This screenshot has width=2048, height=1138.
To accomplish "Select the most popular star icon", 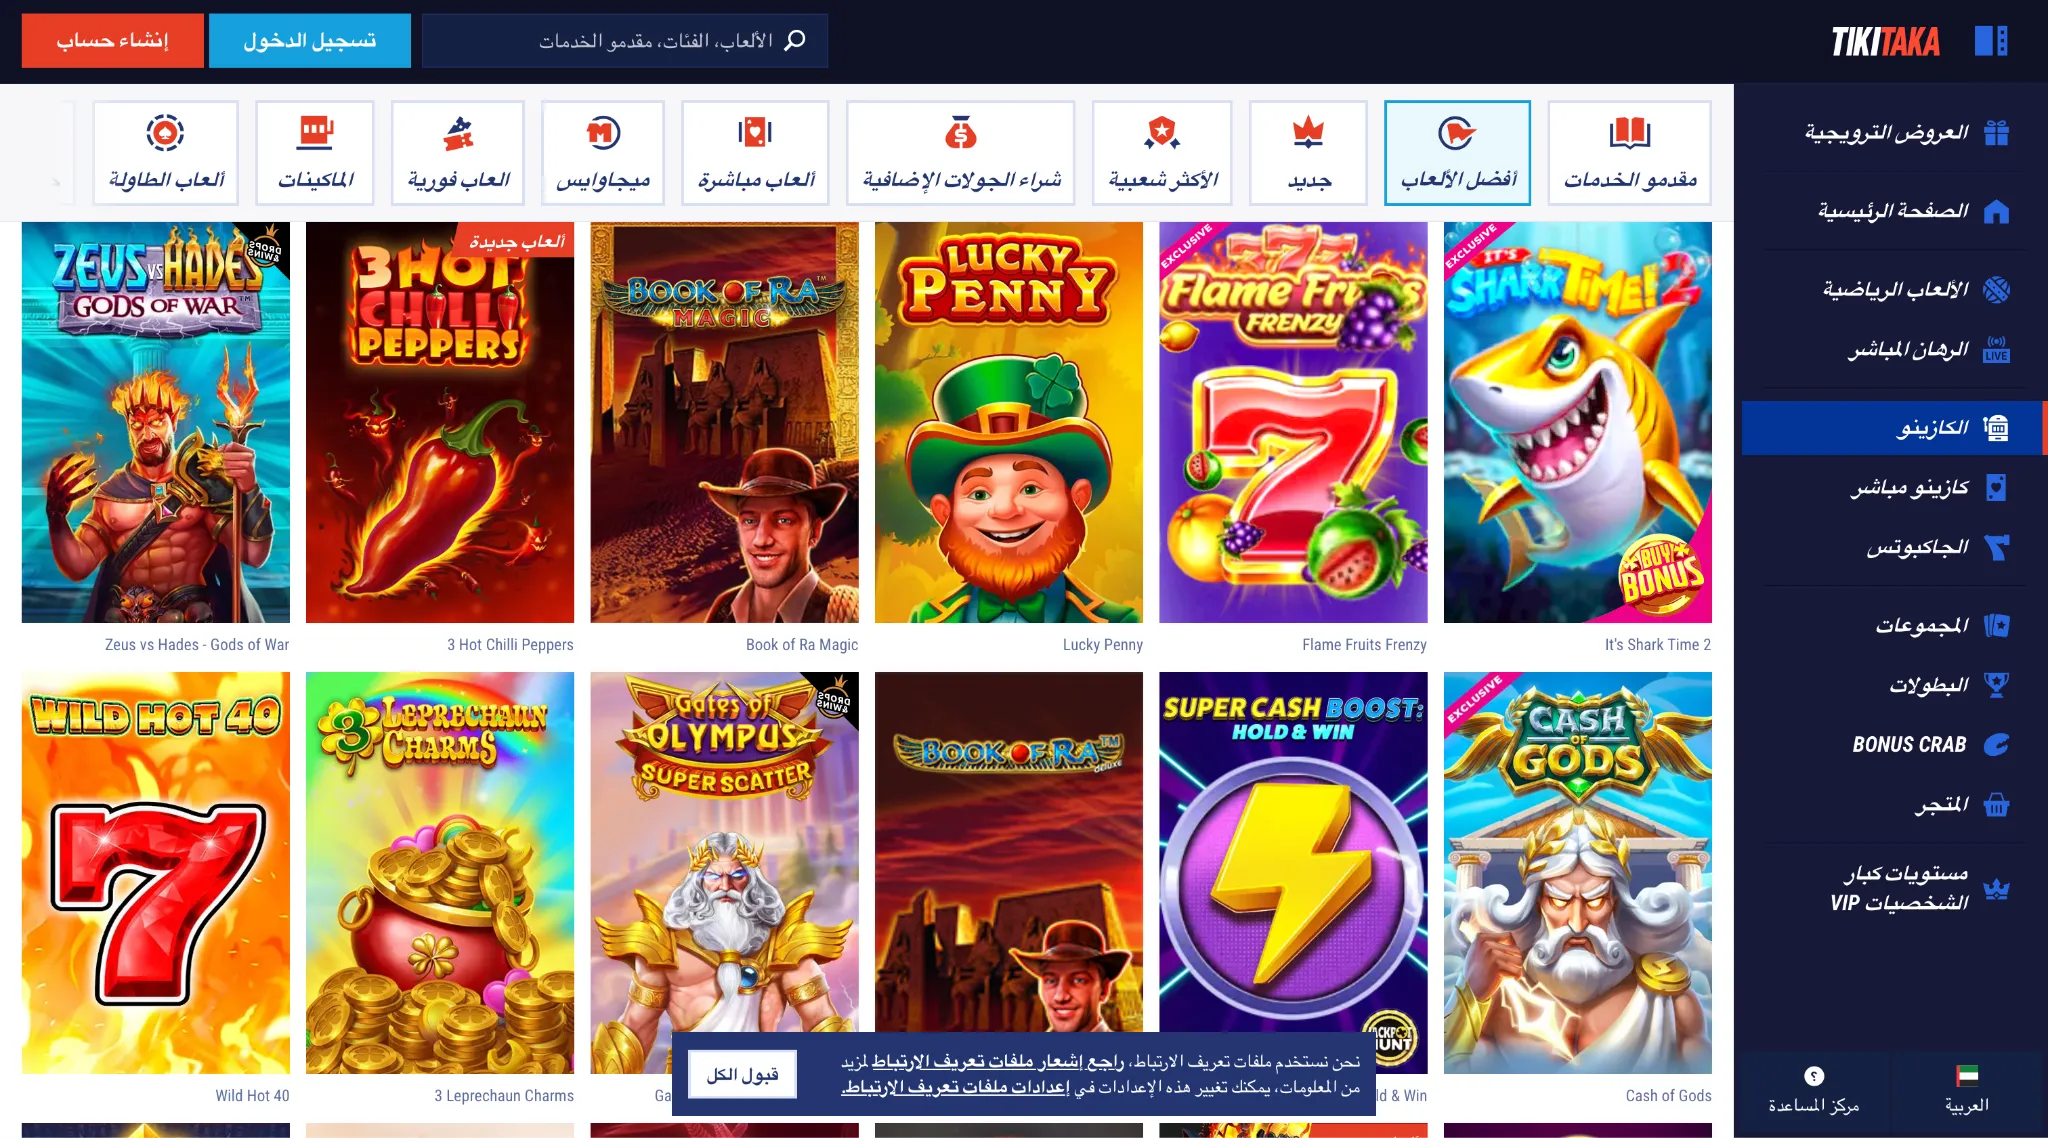I will [x=1162, y=133].
